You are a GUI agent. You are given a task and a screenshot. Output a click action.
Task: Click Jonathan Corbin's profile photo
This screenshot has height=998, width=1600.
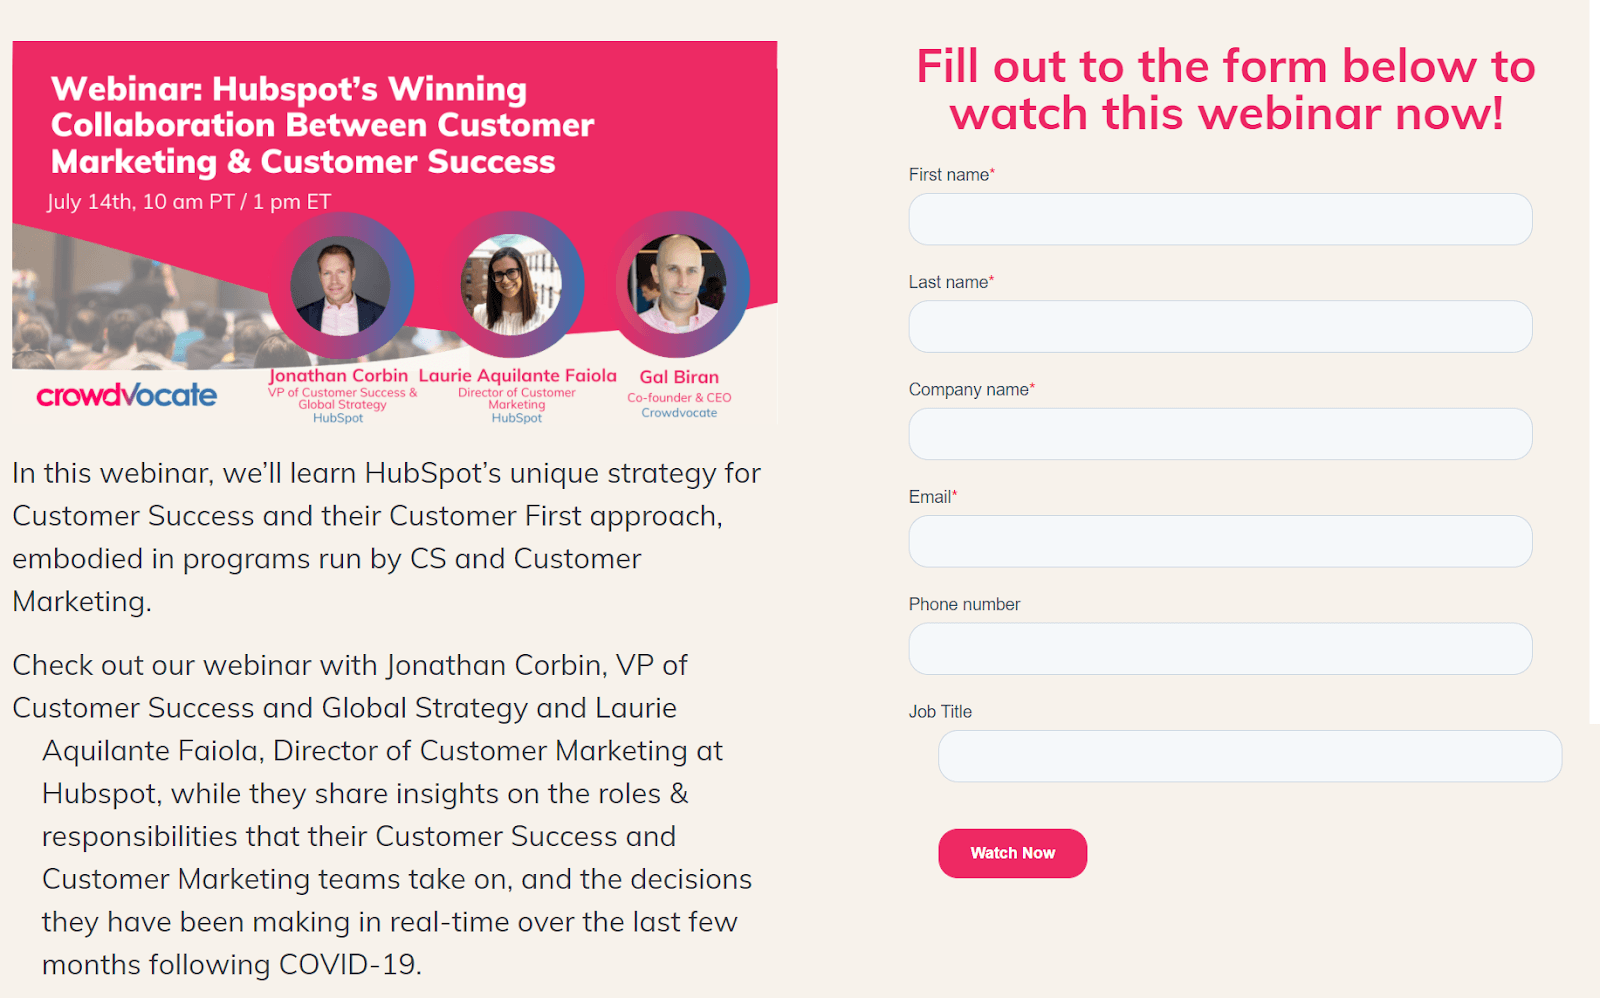340,286
